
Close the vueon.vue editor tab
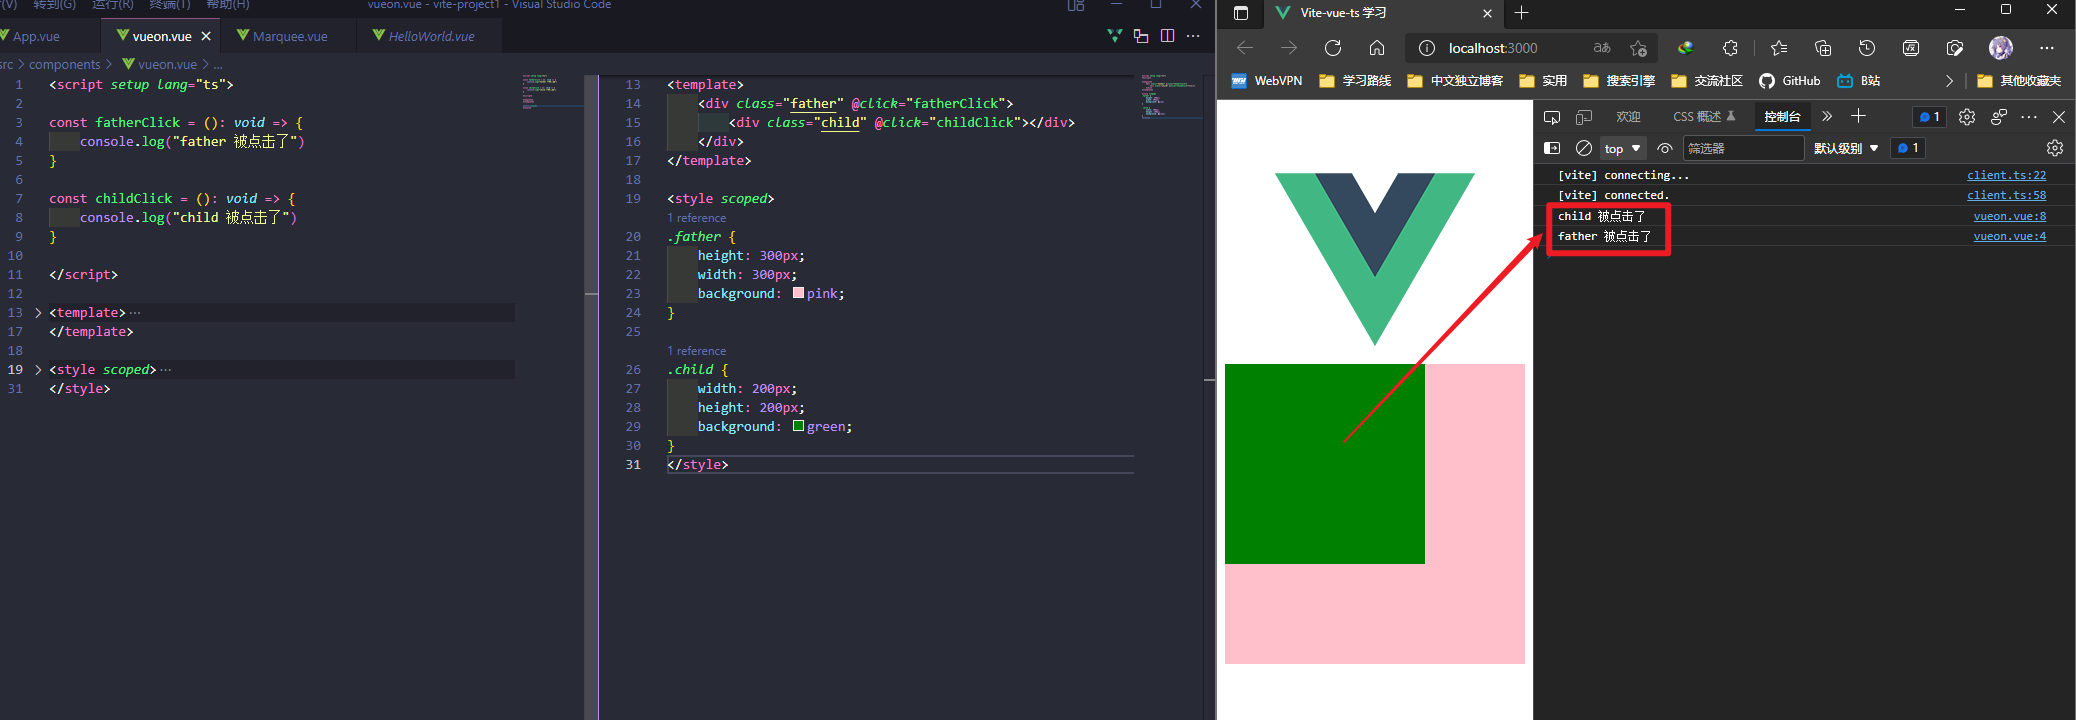pyautogui.click(x=206, y=36)
